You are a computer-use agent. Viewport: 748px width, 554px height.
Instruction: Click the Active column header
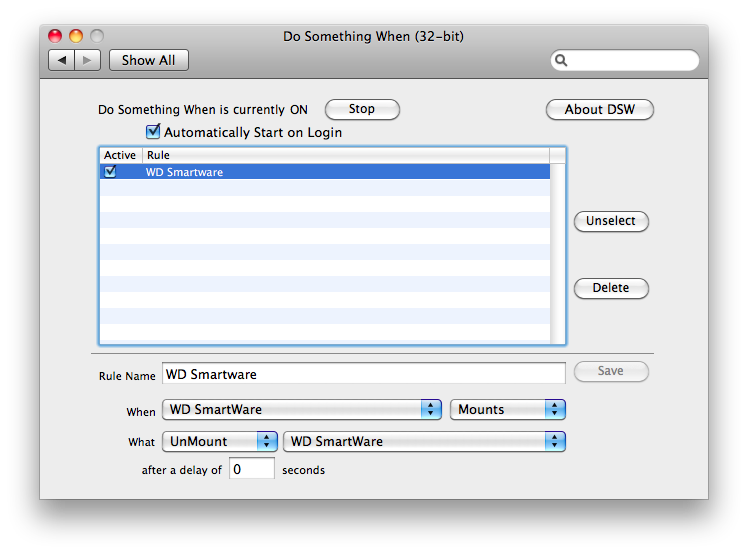click(121, 155)
